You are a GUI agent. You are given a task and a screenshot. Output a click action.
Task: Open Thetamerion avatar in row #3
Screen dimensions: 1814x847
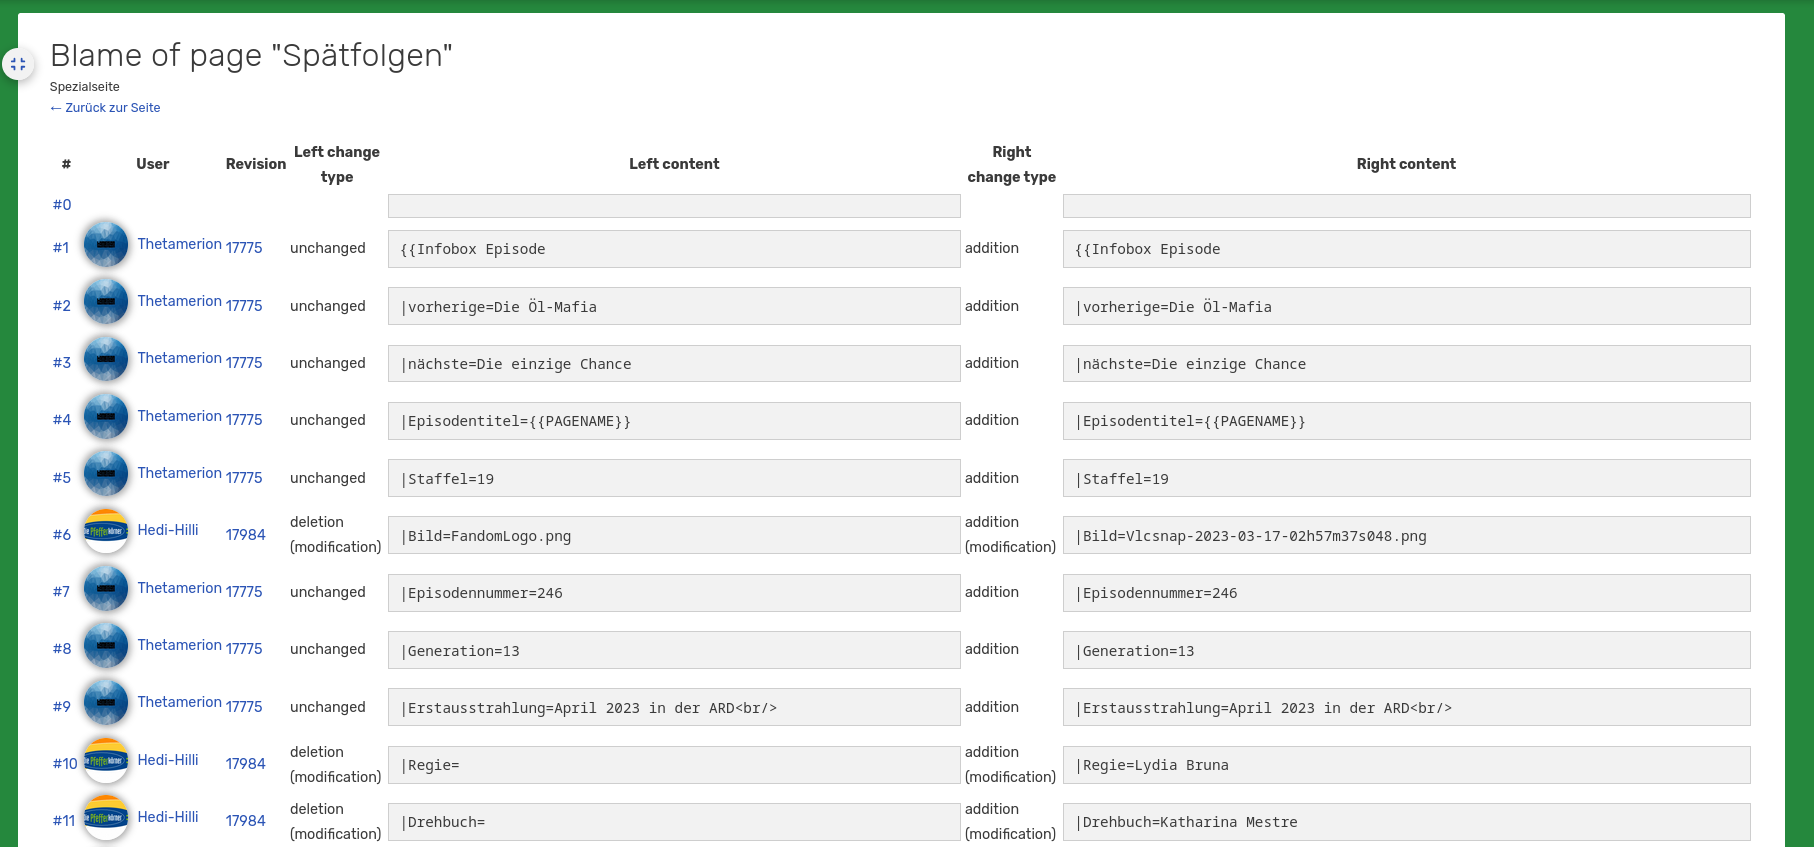[106, 359]
